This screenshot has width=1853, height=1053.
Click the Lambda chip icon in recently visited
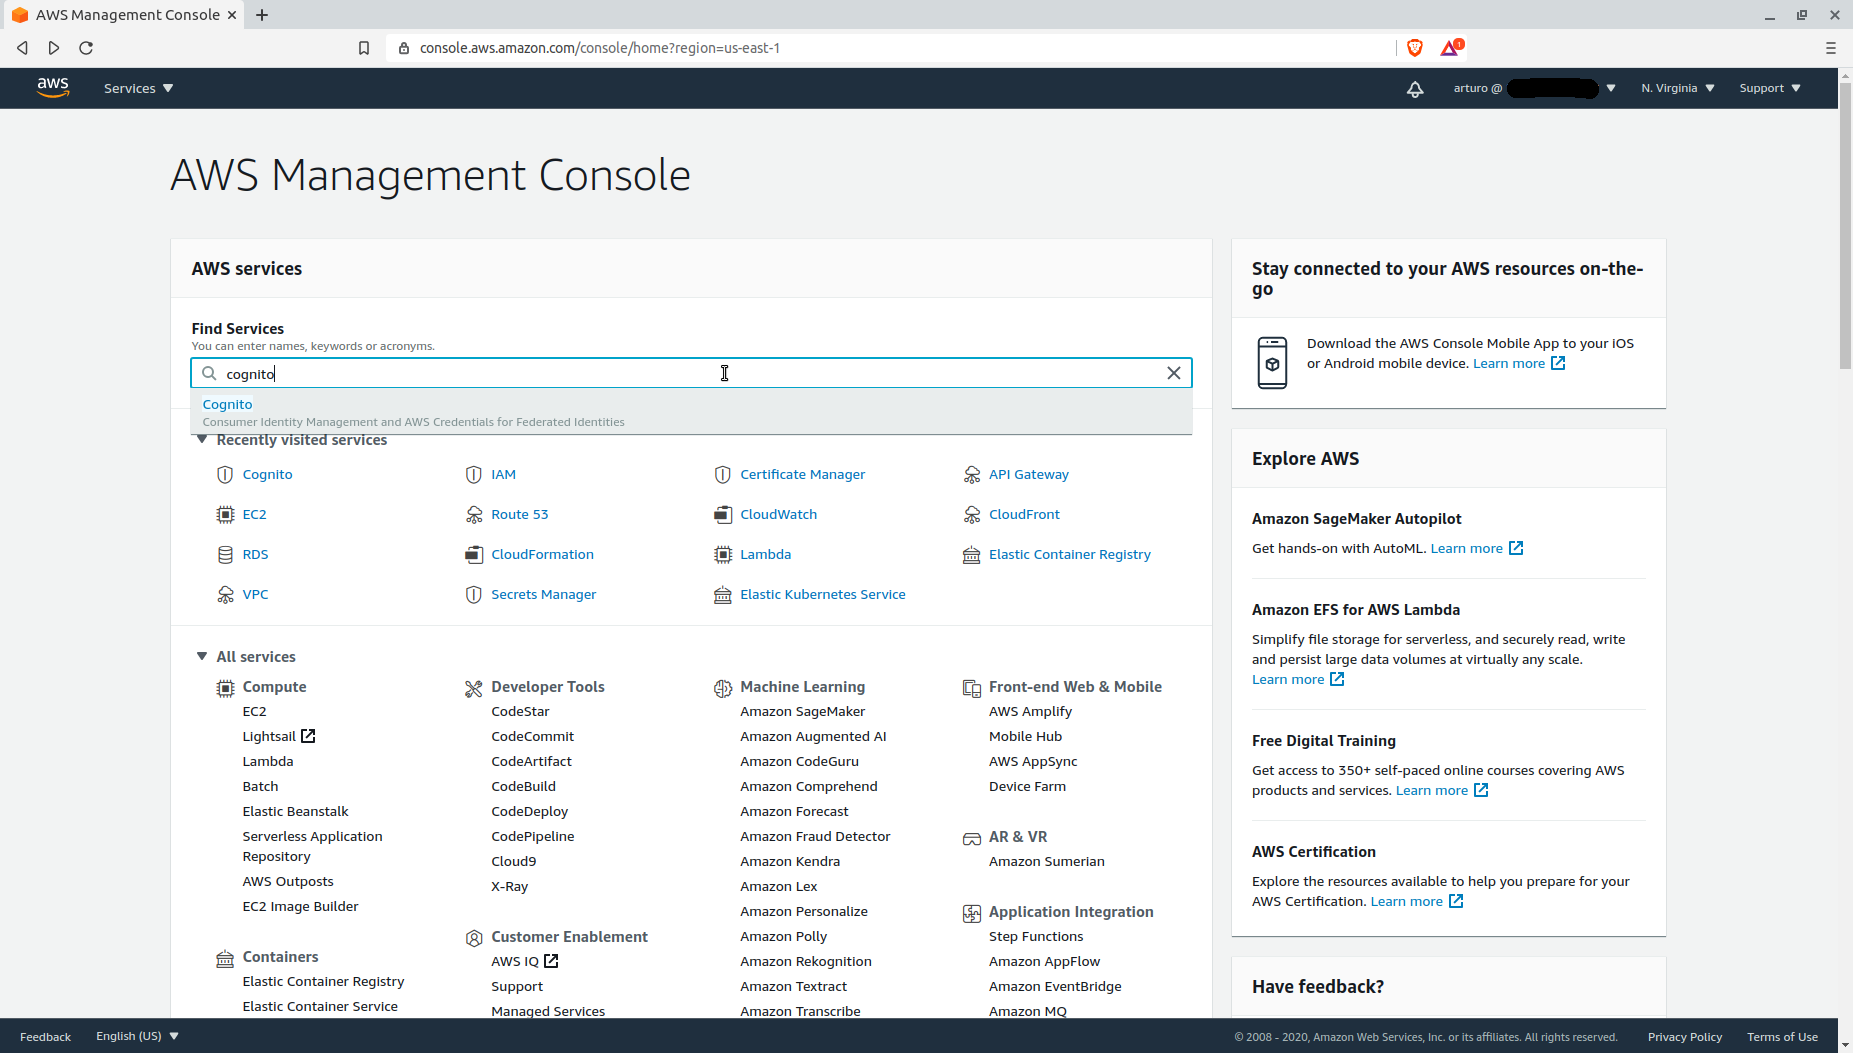coord(723,554)
